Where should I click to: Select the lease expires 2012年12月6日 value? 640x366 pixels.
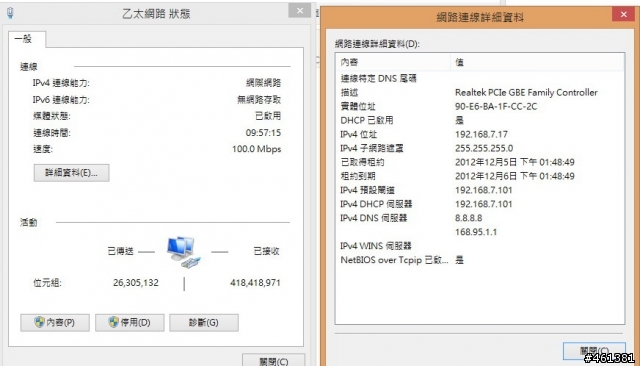[x=515, y=176]
